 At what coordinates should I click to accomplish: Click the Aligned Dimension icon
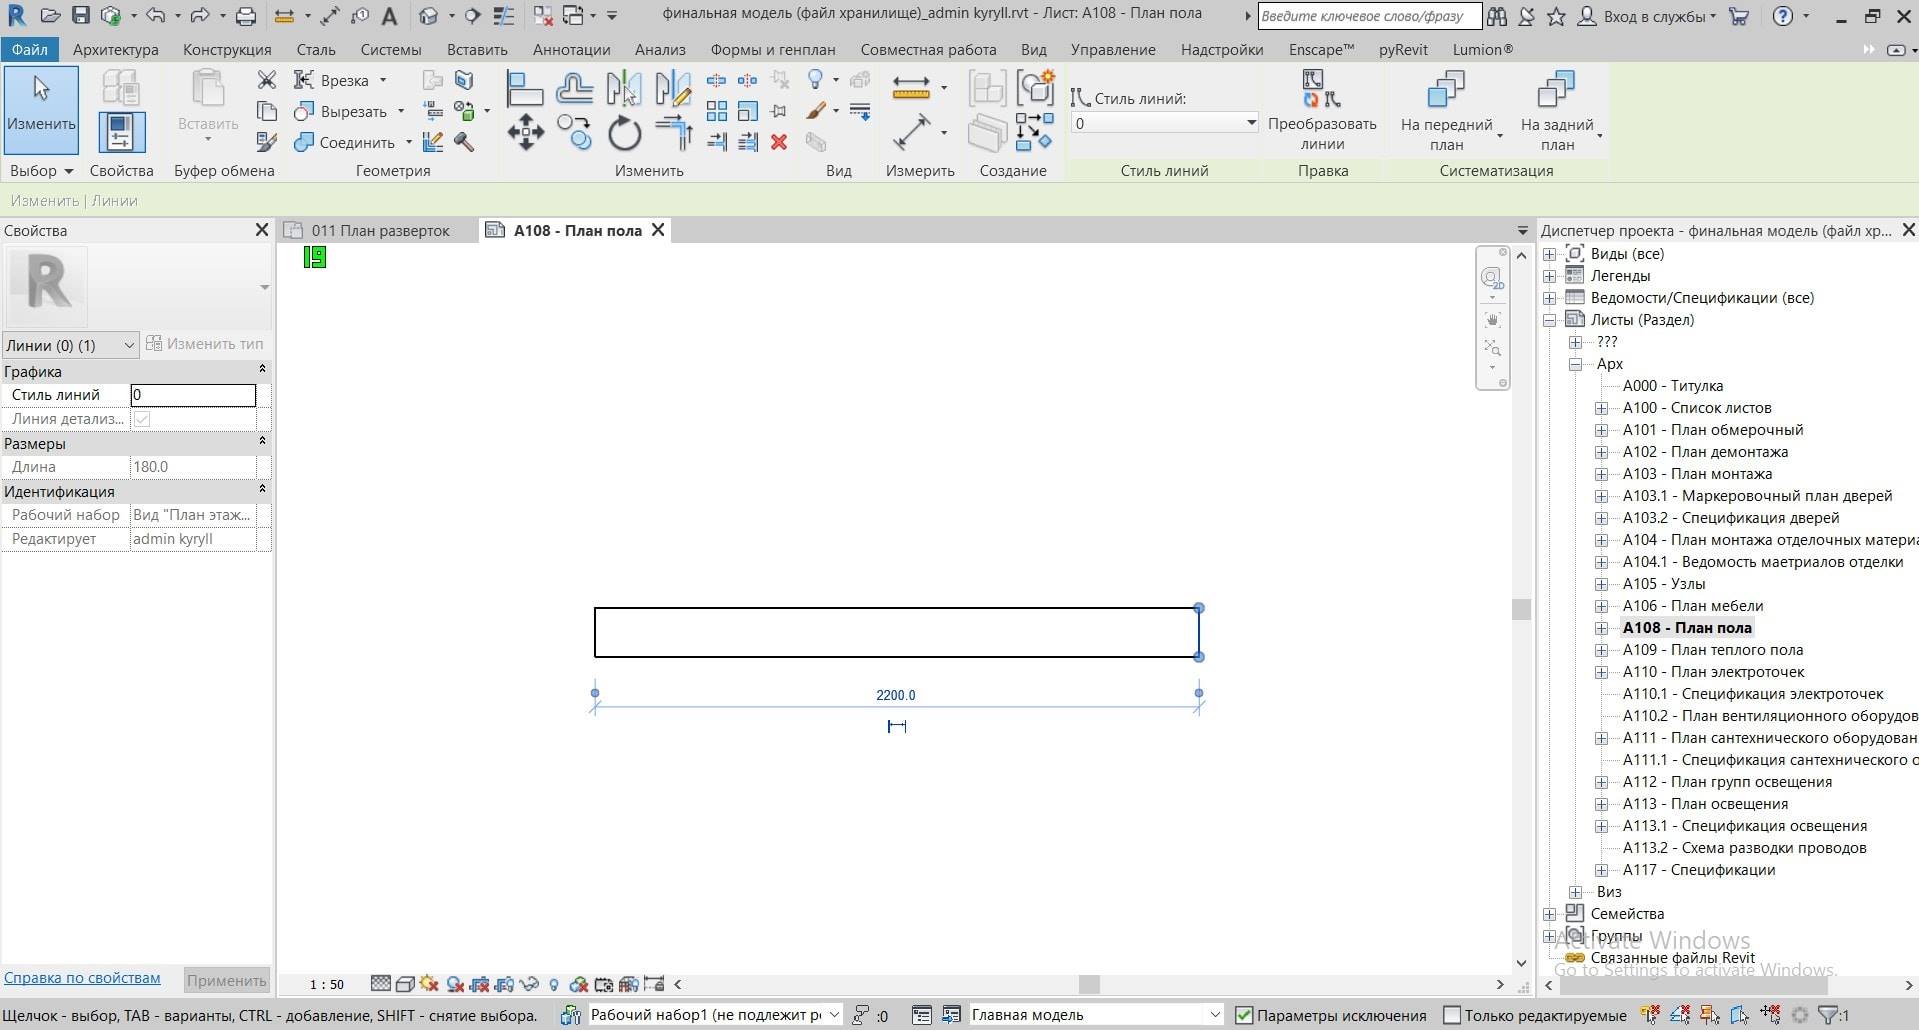click(x=911, y=132)
